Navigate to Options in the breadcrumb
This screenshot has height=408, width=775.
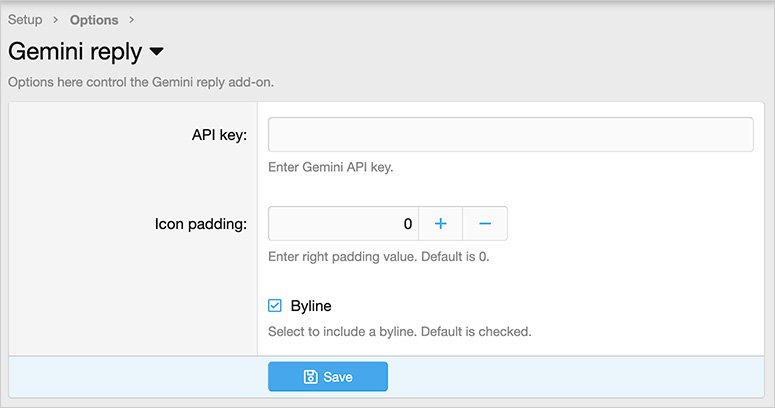(x=94, y=20)
